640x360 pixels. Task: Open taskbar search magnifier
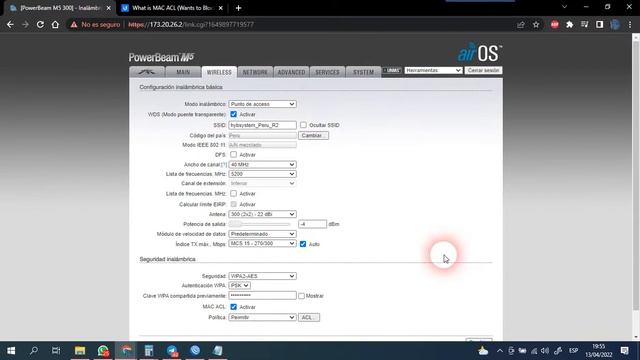(34, 351)
